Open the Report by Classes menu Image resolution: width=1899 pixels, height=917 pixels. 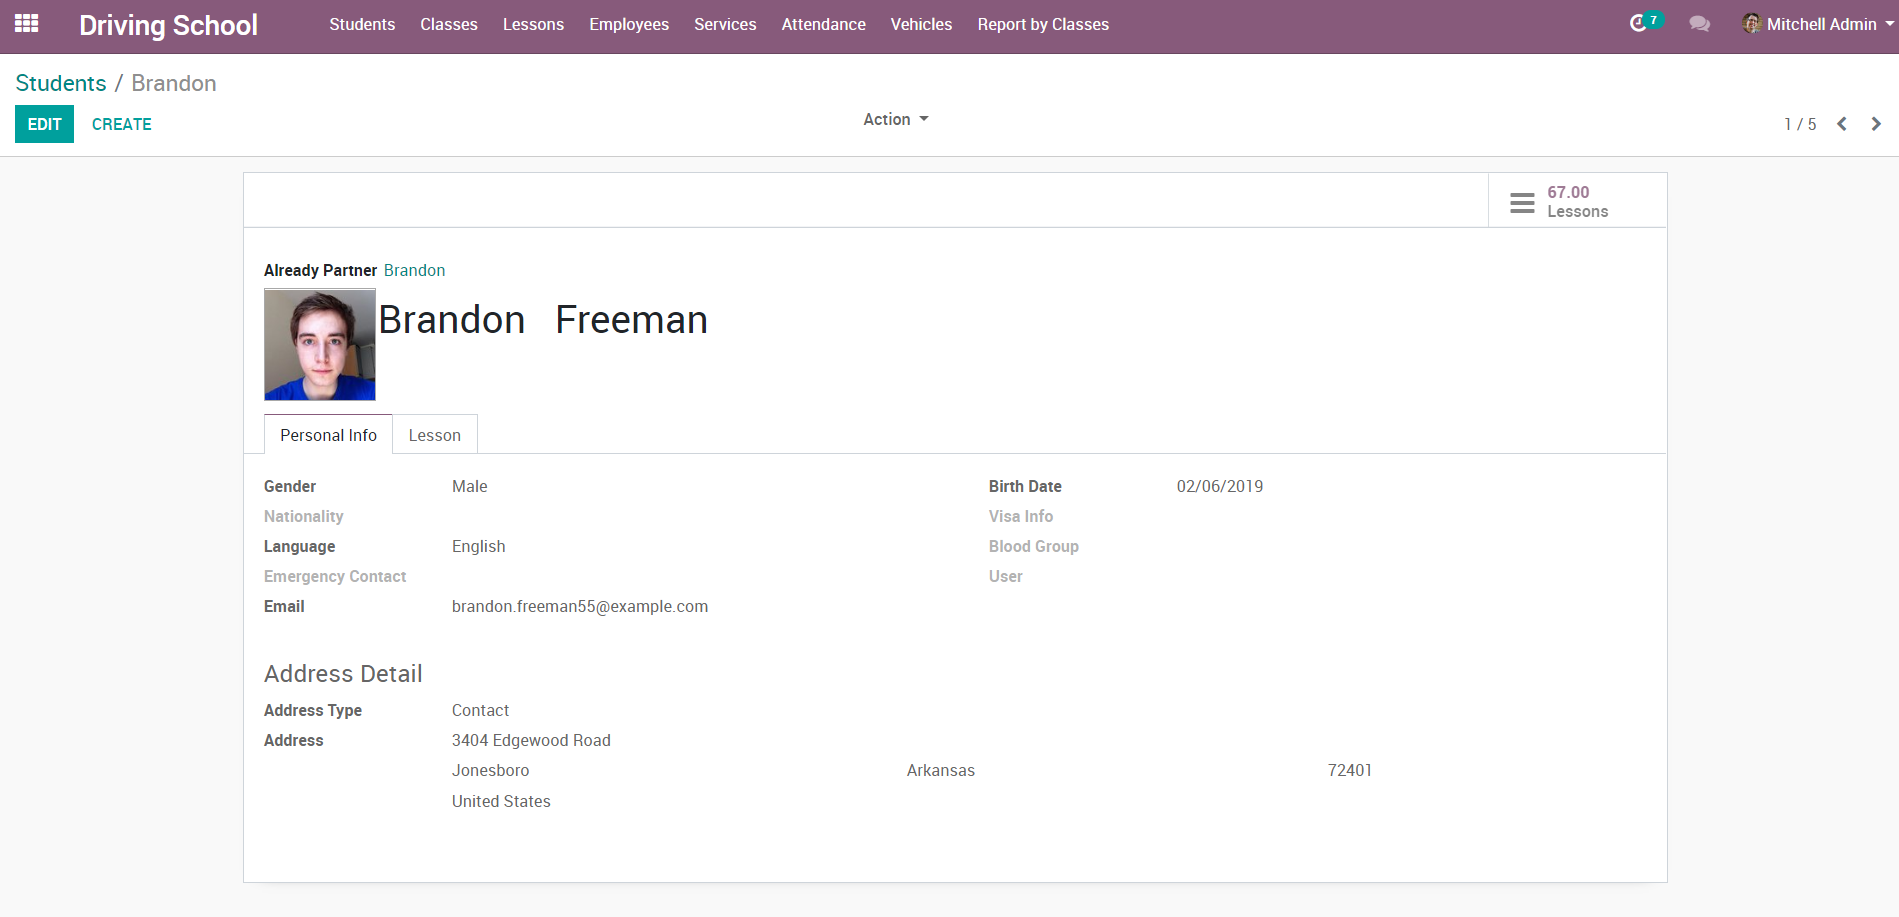(x=1043, y=24)
